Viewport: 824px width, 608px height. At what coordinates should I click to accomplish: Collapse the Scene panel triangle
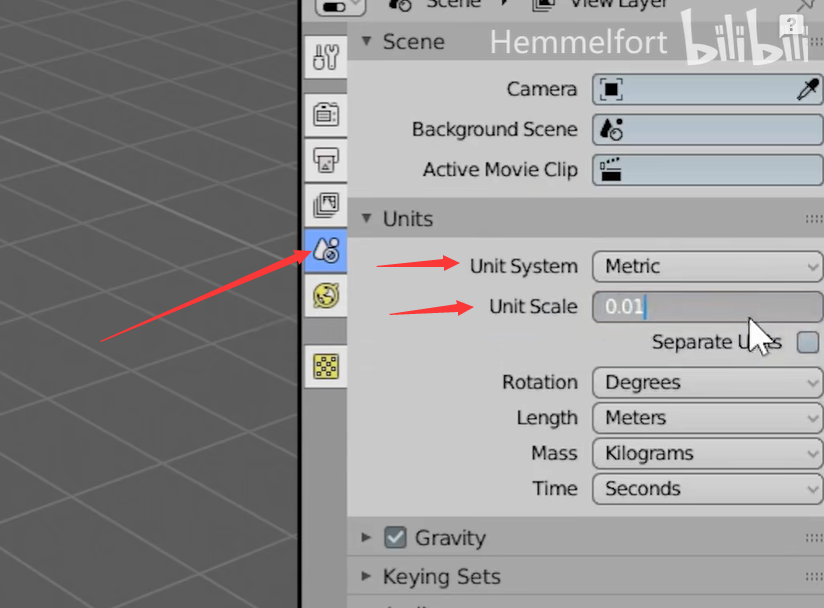point(366,41)
